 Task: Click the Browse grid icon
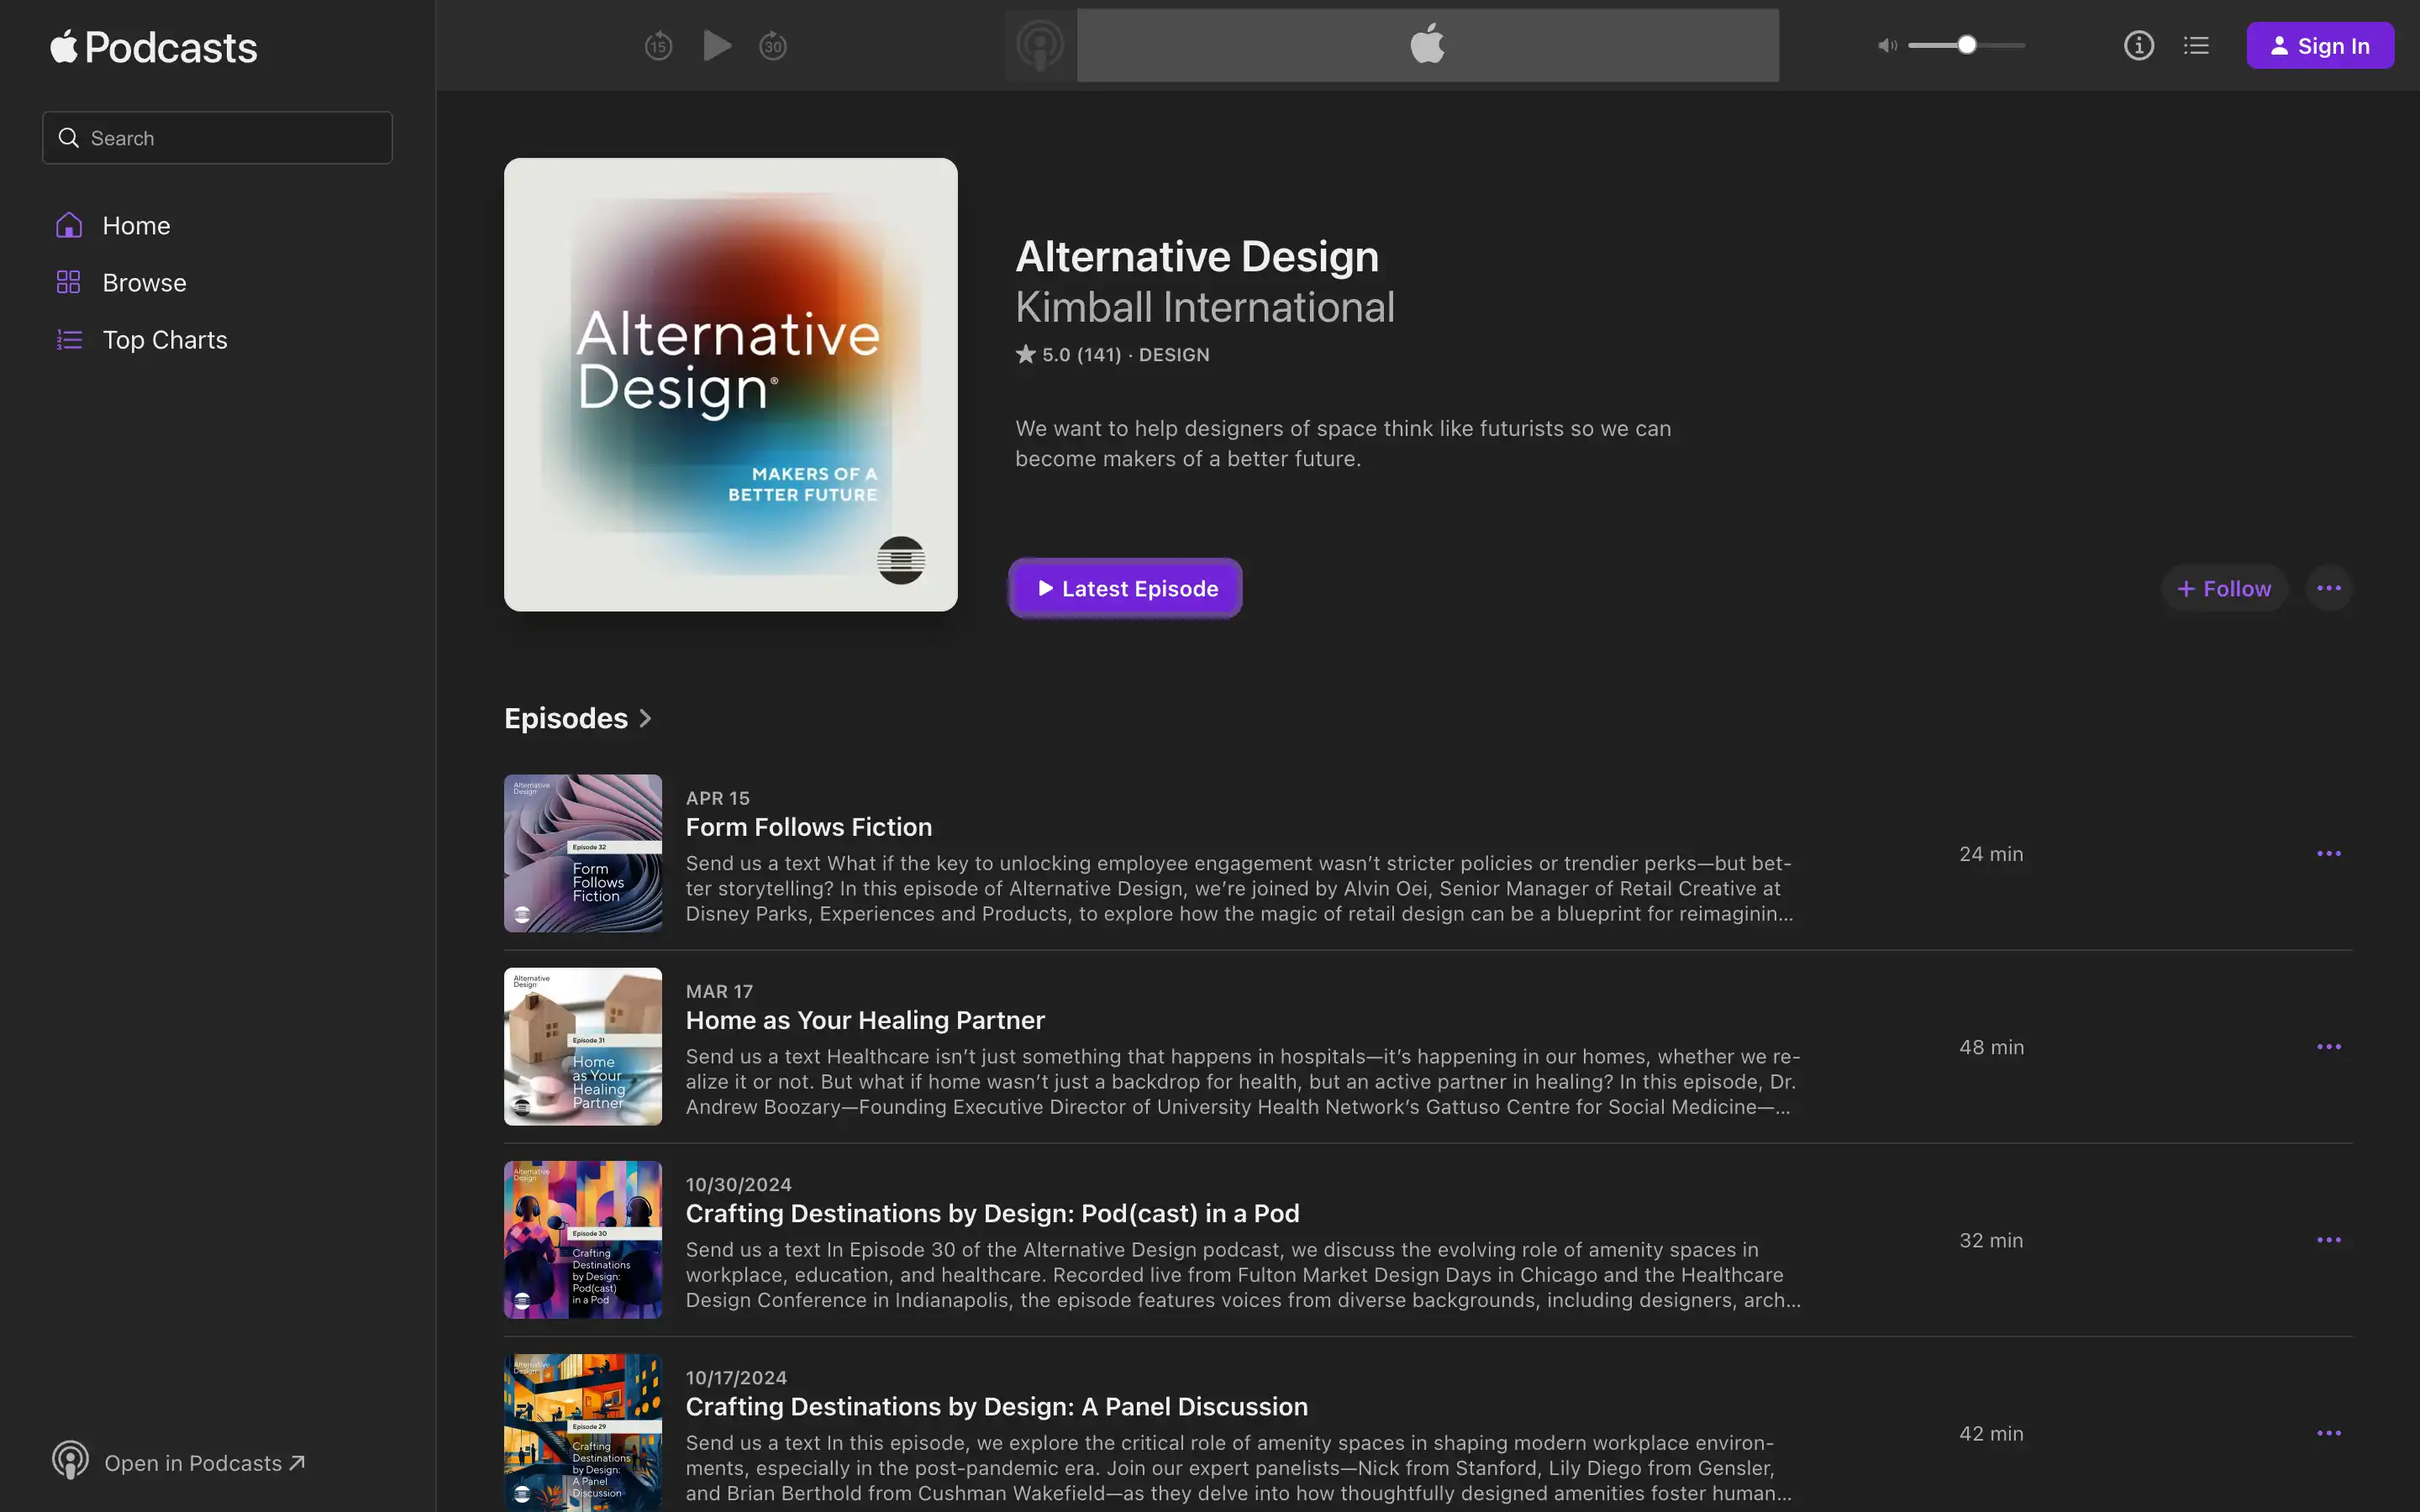68,282
